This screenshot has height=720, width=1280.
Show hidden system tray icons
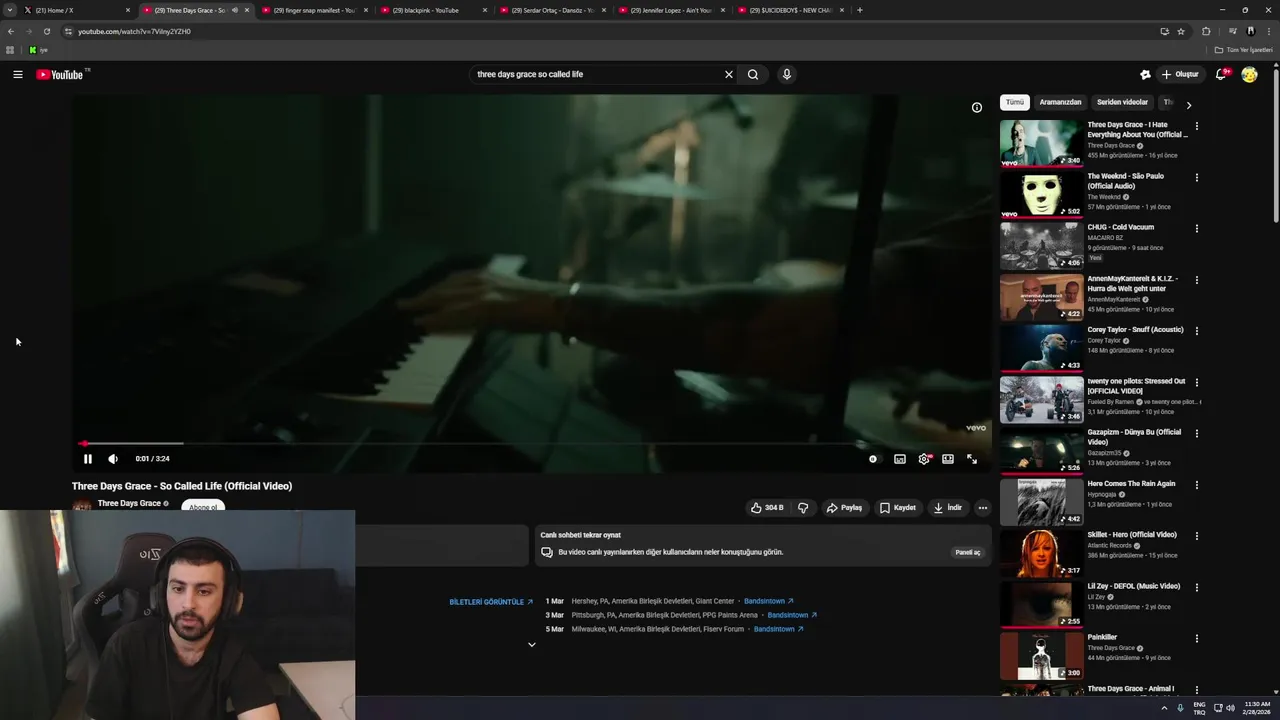point(1164,708)
